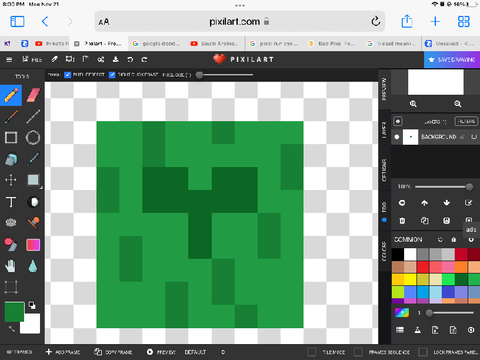Open the Safari tab overview grid

tap(464, 22)
